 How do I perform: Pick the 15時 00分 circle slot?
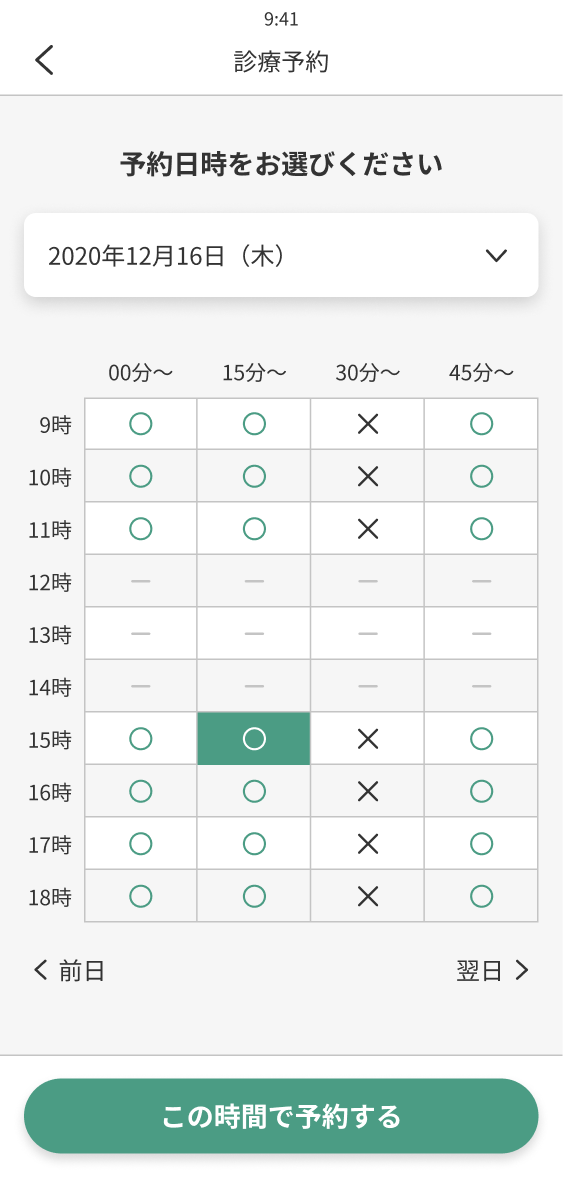(141, 739)
